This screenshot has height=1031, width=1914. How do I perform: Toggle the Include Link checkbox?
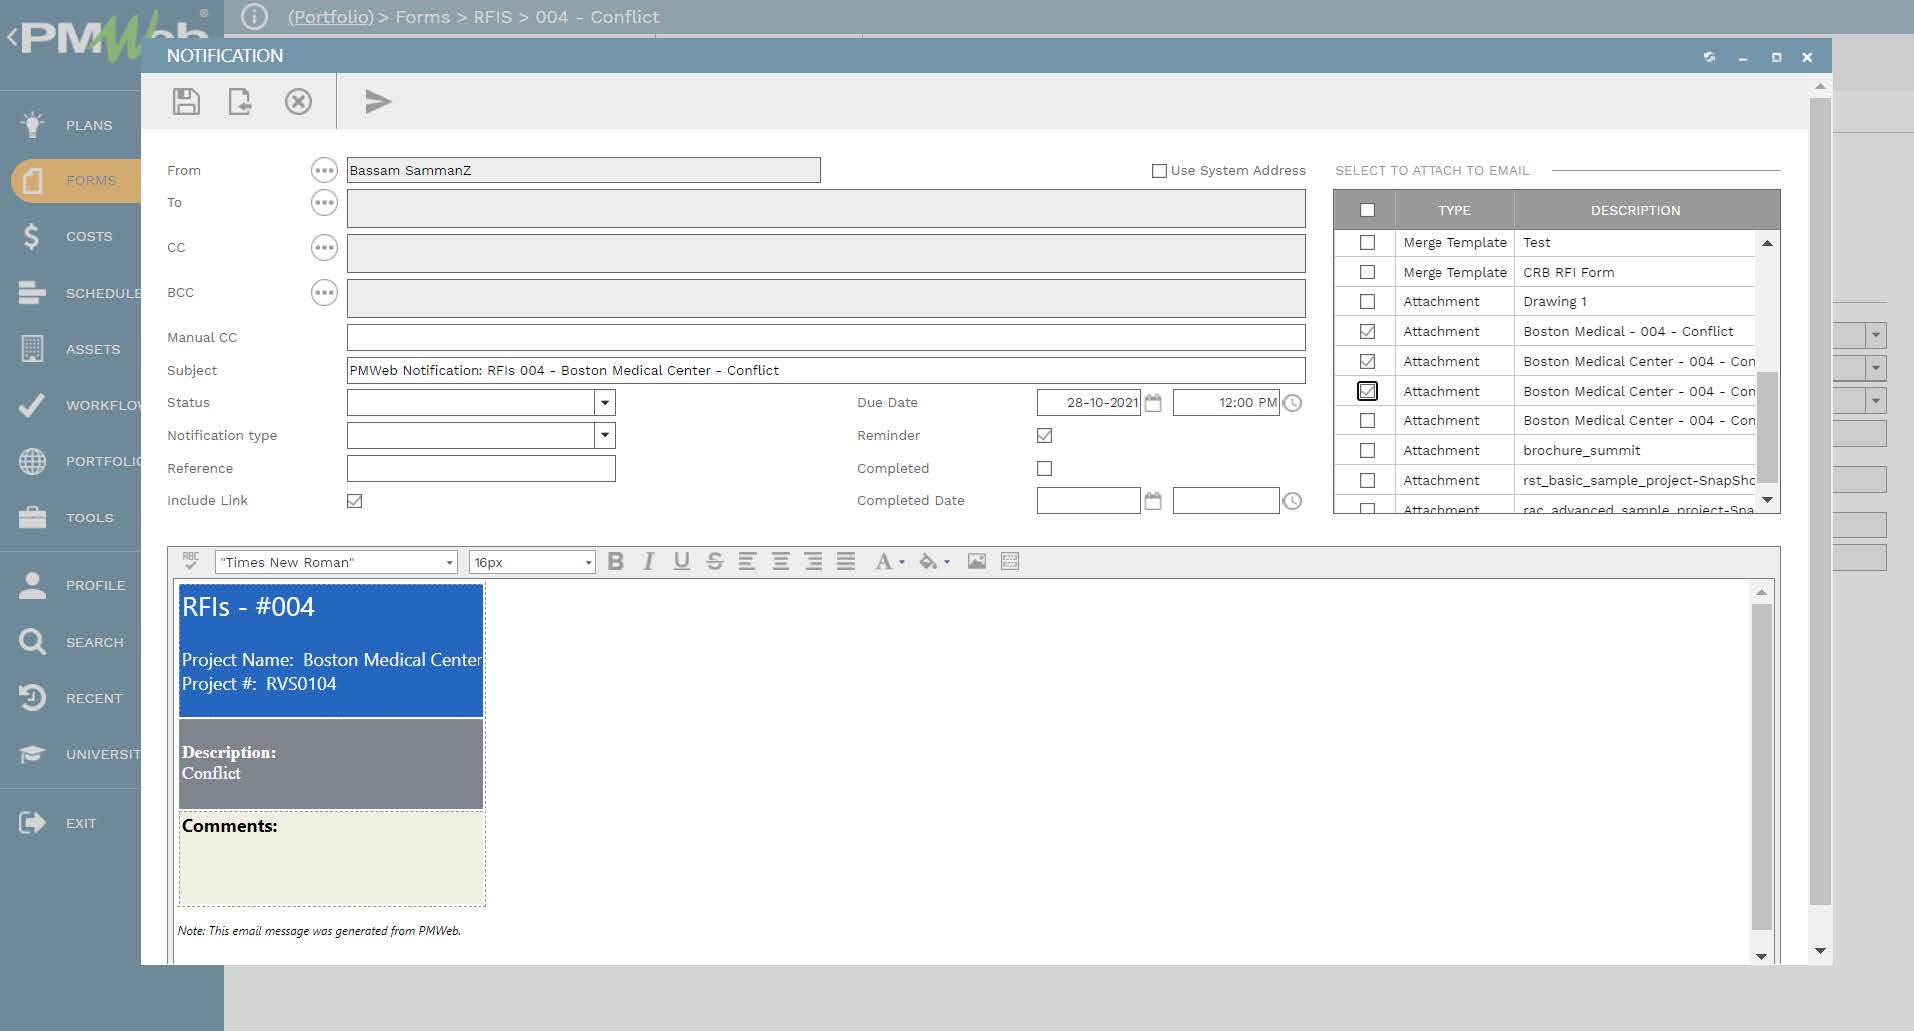[x=354, y=501]
